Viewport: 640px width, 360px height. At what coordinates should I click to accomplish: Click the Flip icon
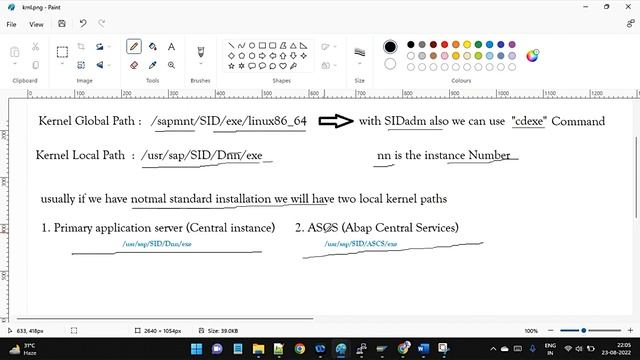(100, 65)
